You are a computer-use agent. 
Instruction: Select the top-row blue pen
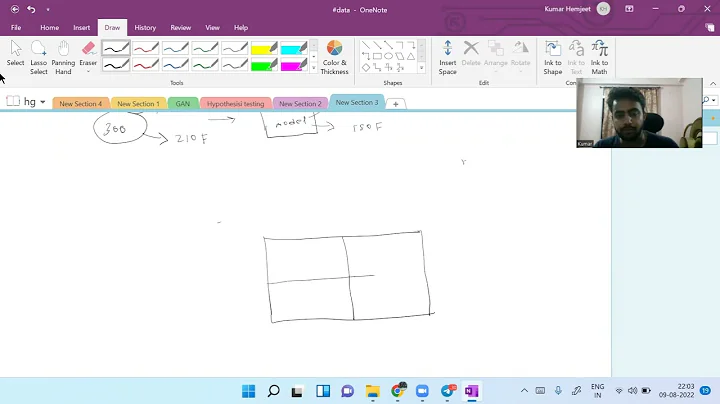click(x=175, y=48)
